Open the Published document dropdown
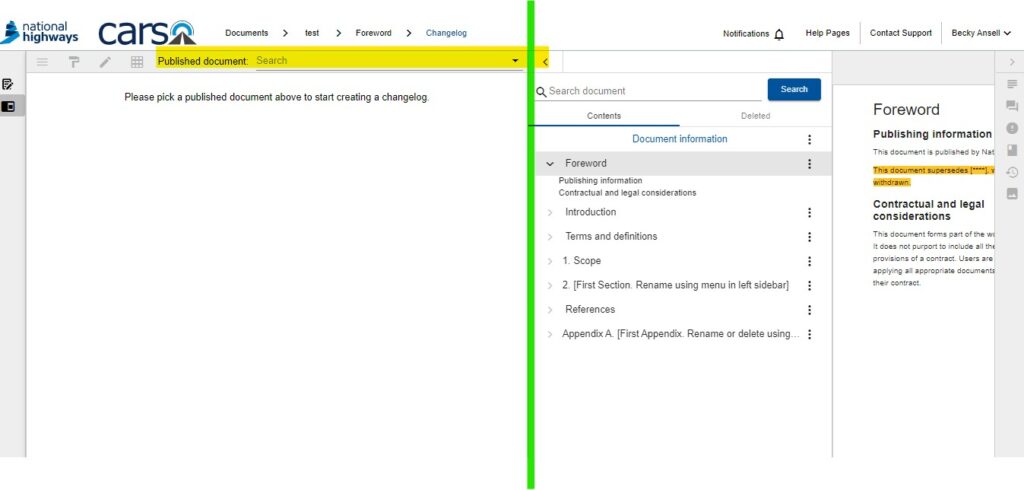The height and width of the screenshot is (490, 1024). coord(515,61)
